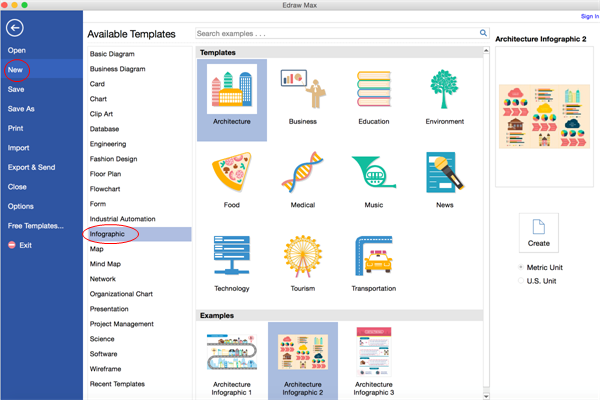
Task: Select the Flowchart category
Action: click(x=105, y=189)
